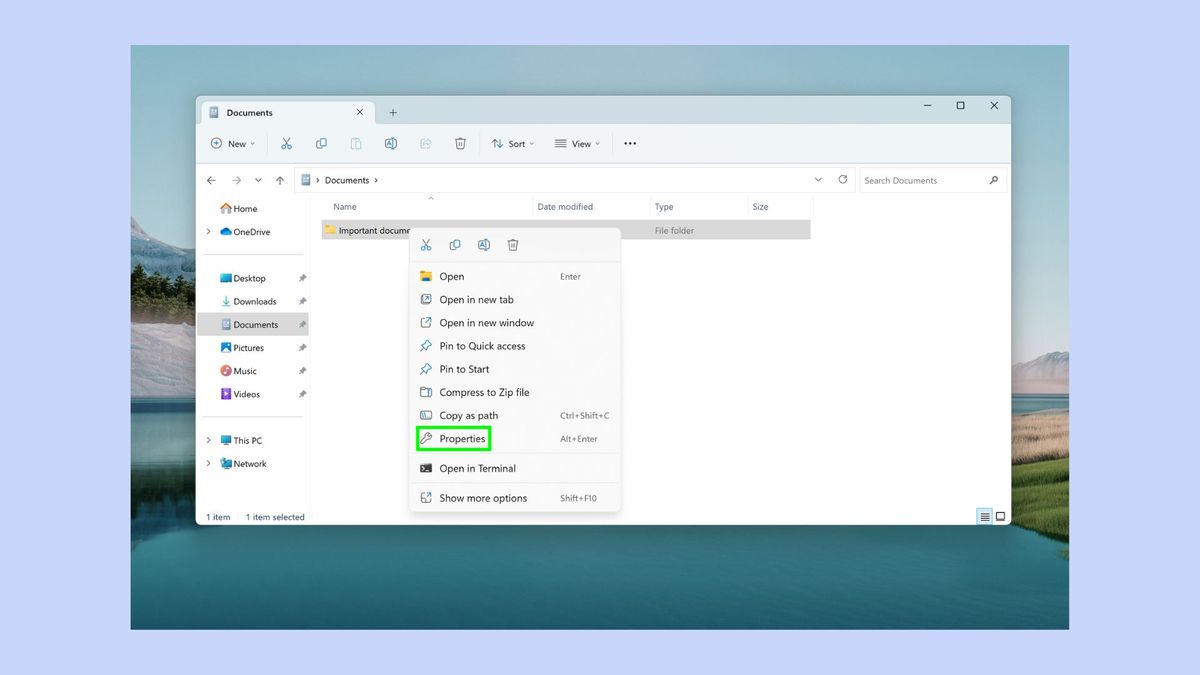Image resolution: width=1200 pixels, height=675 pixels.
Task: Click the Paste icon in the toolbar
Action: coord(356,143)
